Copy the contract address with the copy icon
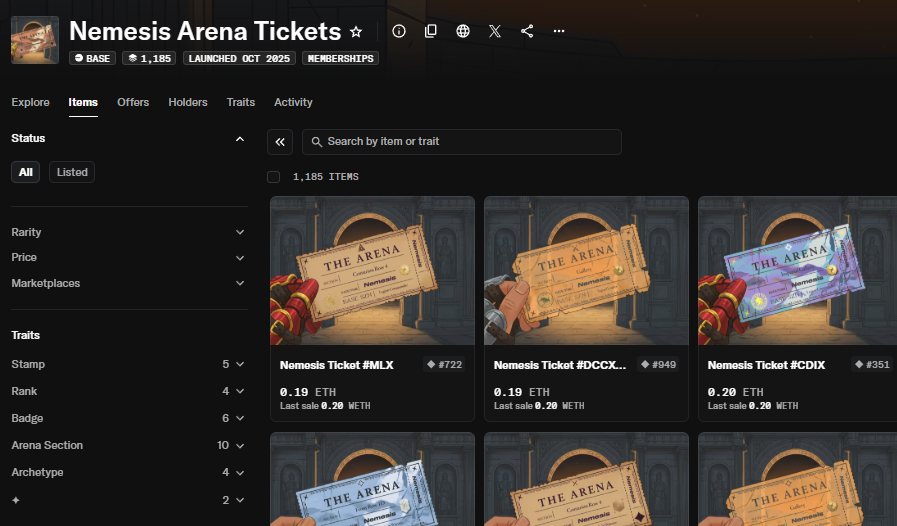This screenshot has height=526, width=897. 431,31
